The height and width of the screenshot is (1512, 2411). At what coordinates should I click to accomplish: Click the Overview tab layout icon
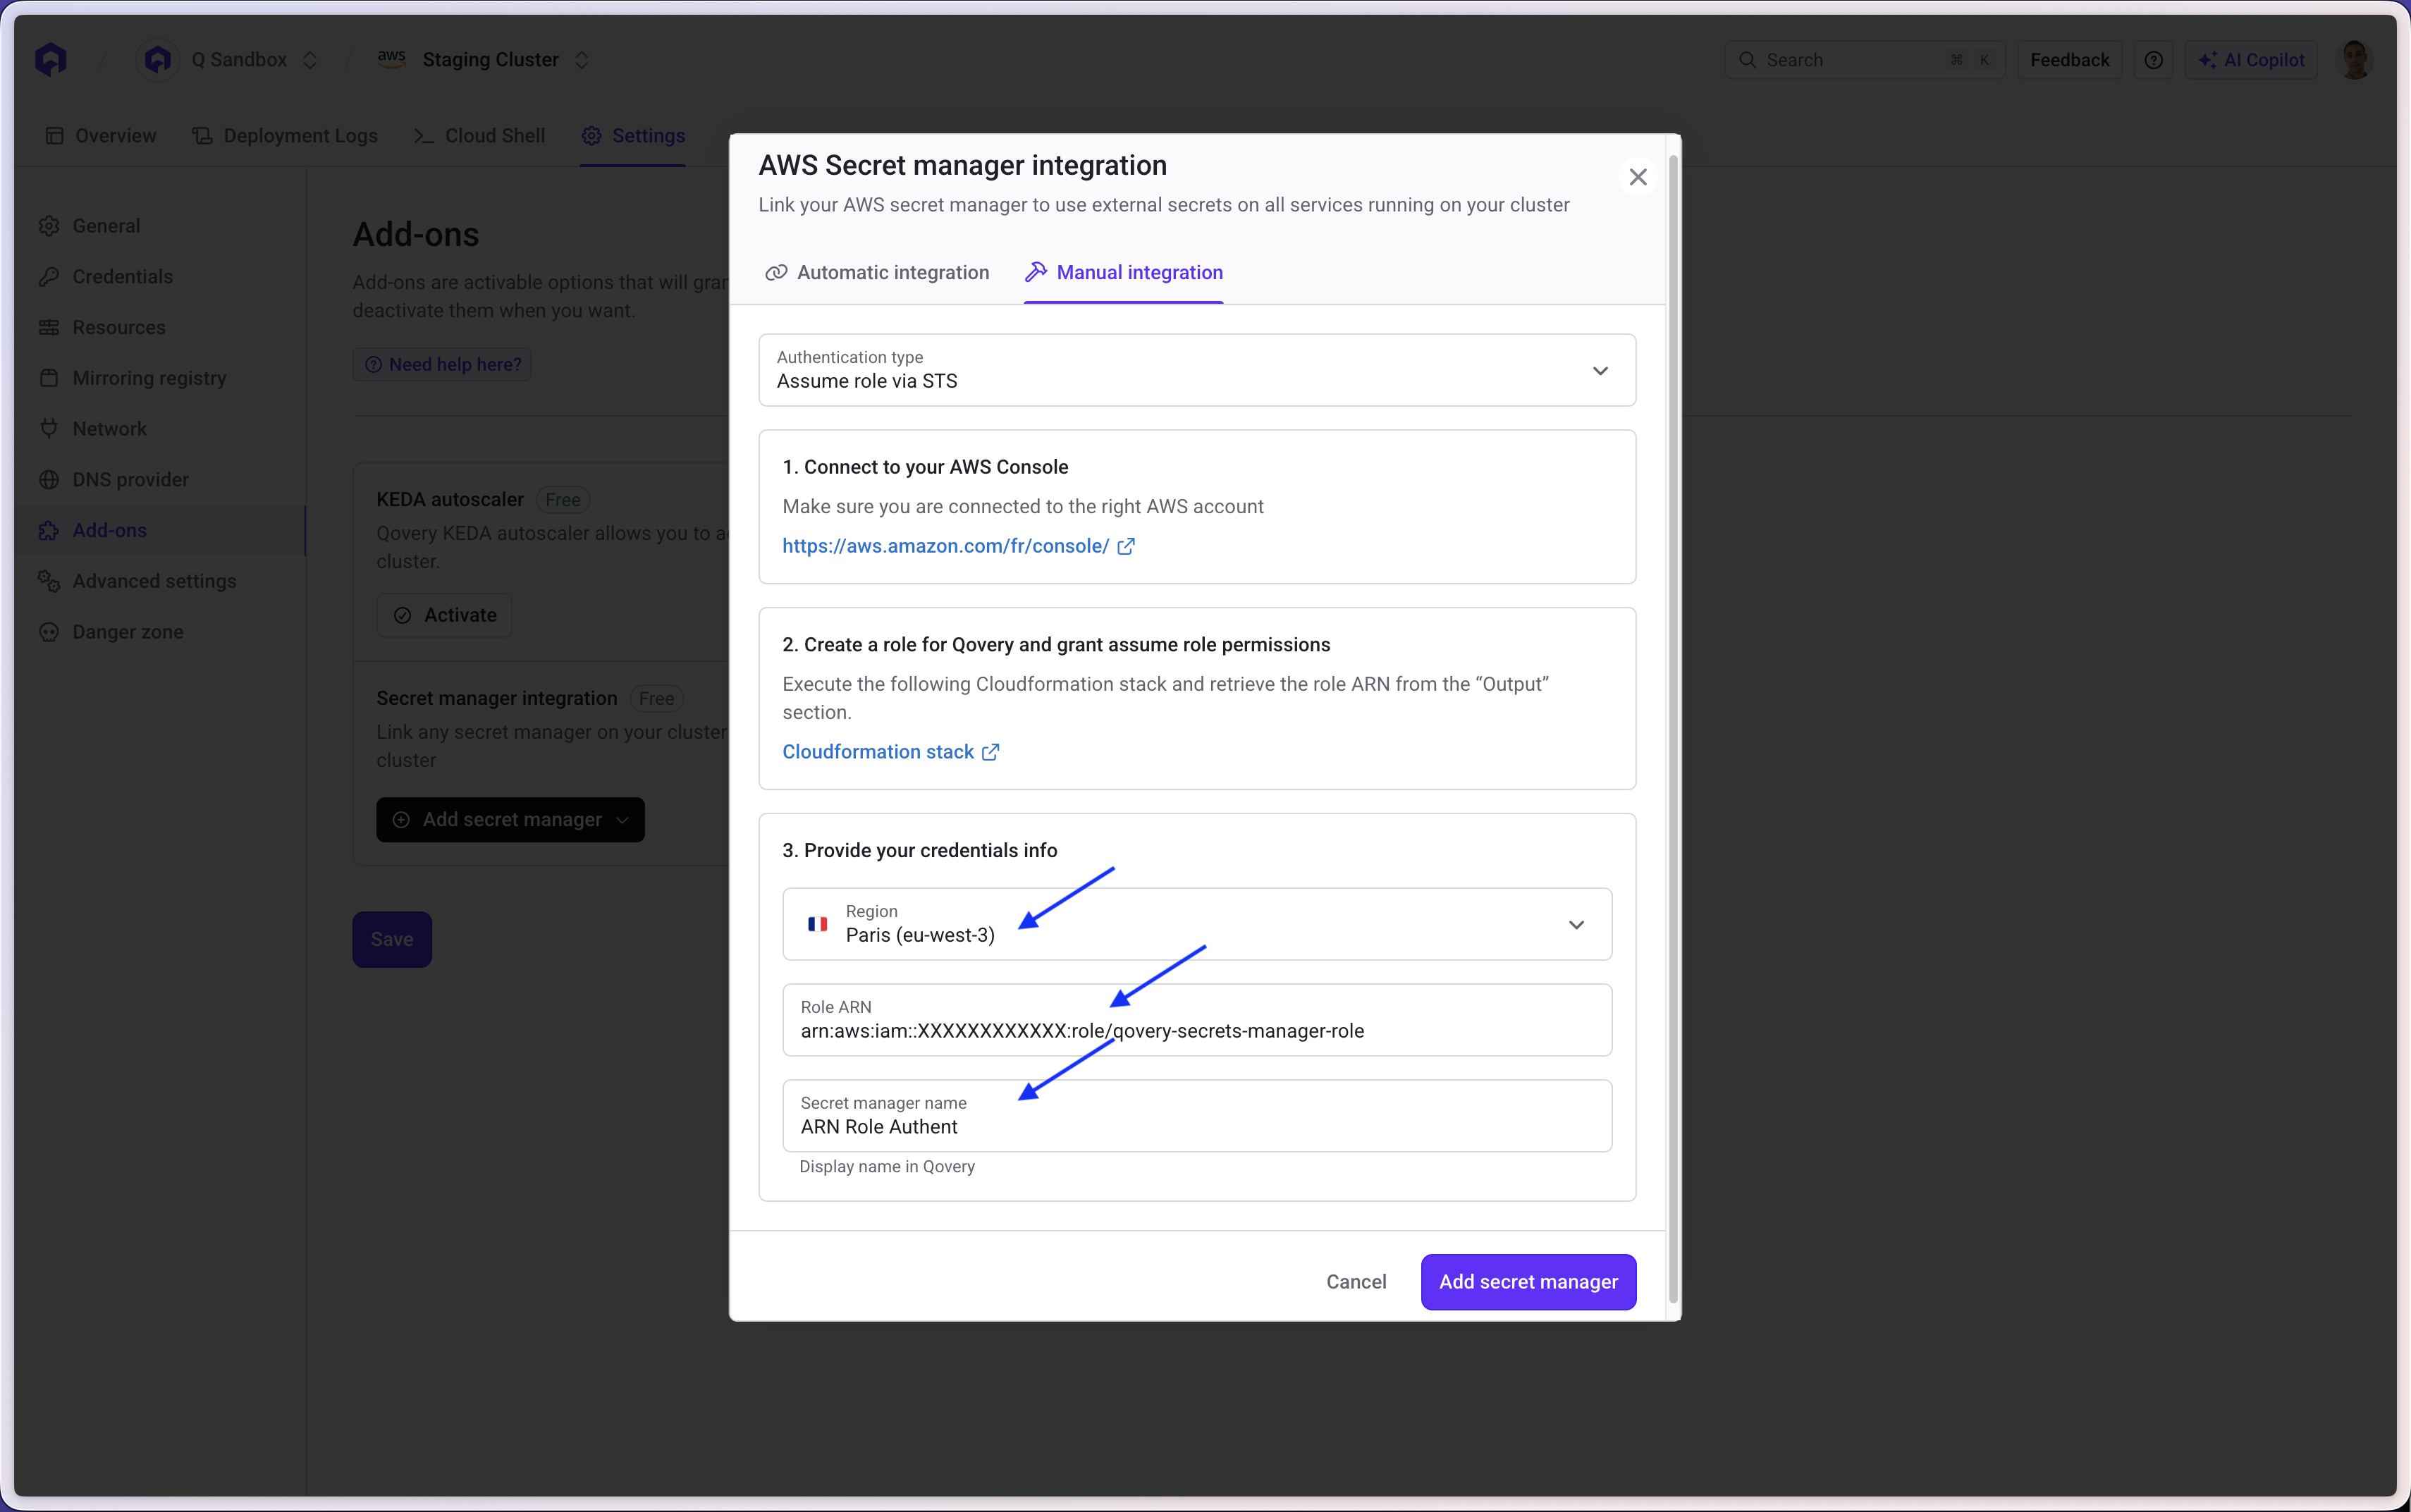[x=55, y=136]
